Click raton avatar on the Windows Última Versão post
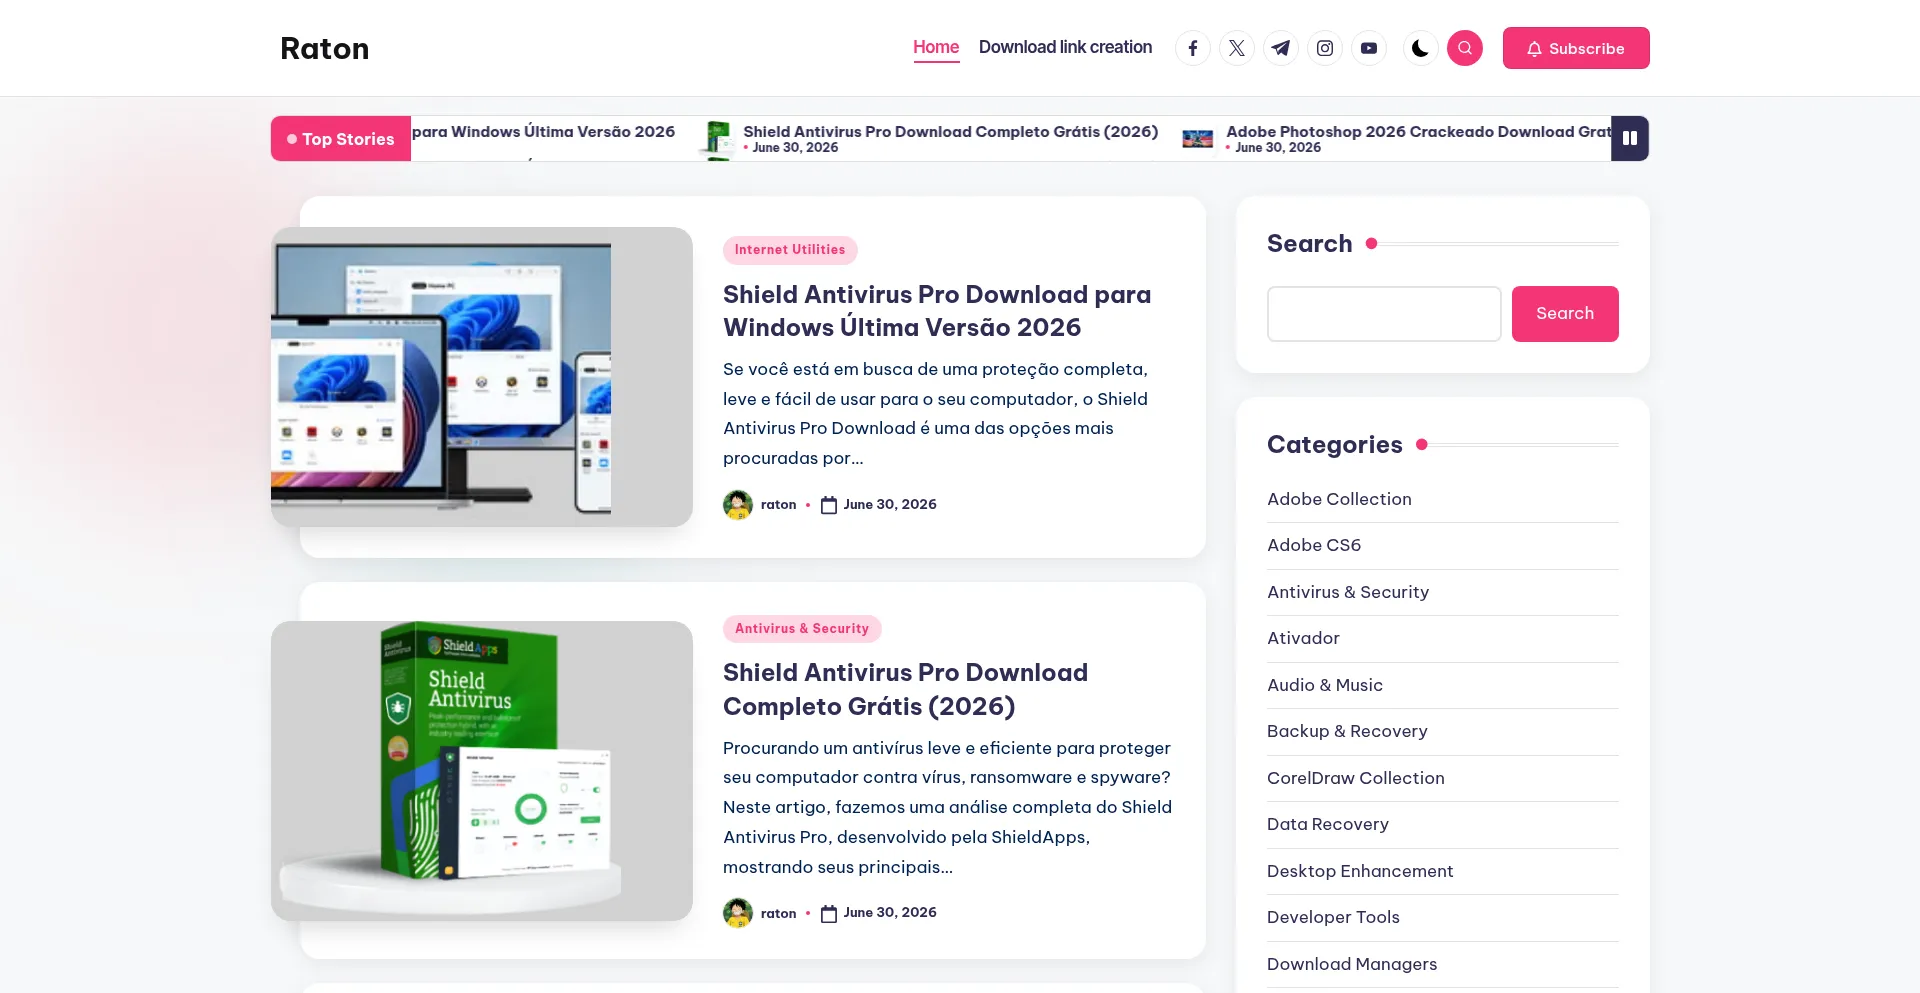The height and width of the screenshot is (993, 1920). 738,505
